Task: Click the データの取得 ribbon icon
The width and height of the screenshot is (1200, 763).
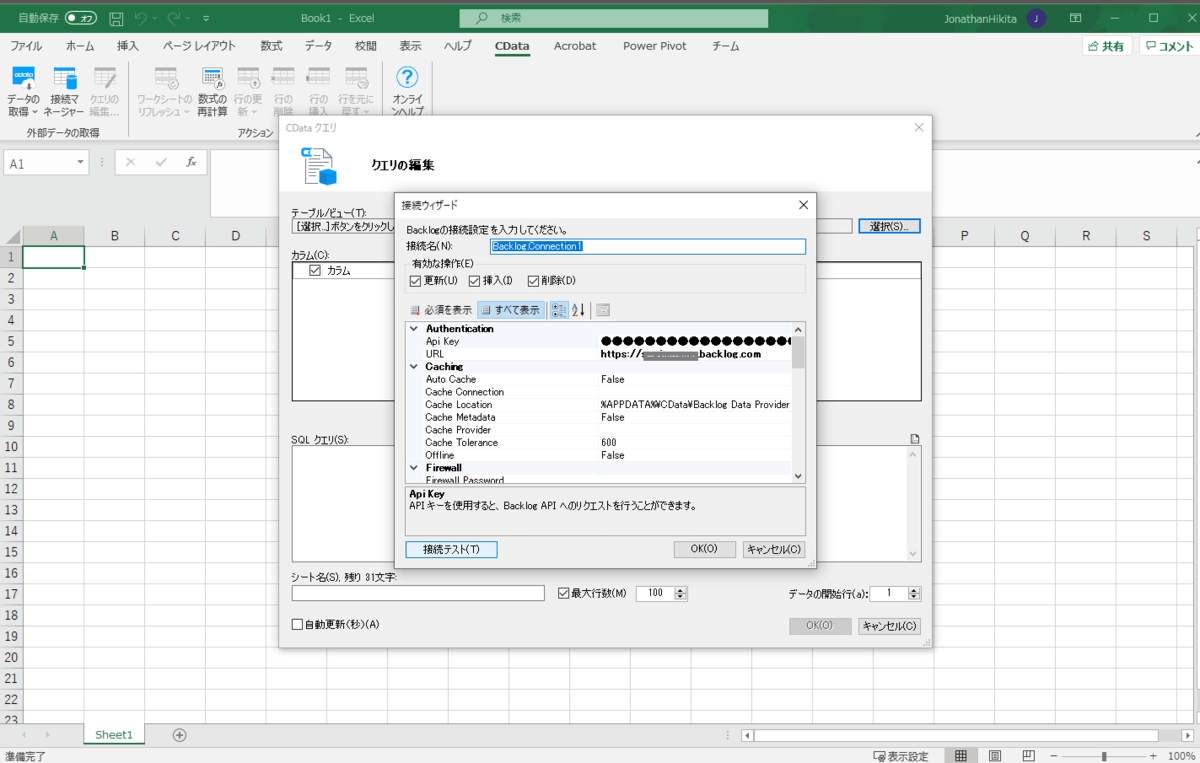Action: point(24,79)
